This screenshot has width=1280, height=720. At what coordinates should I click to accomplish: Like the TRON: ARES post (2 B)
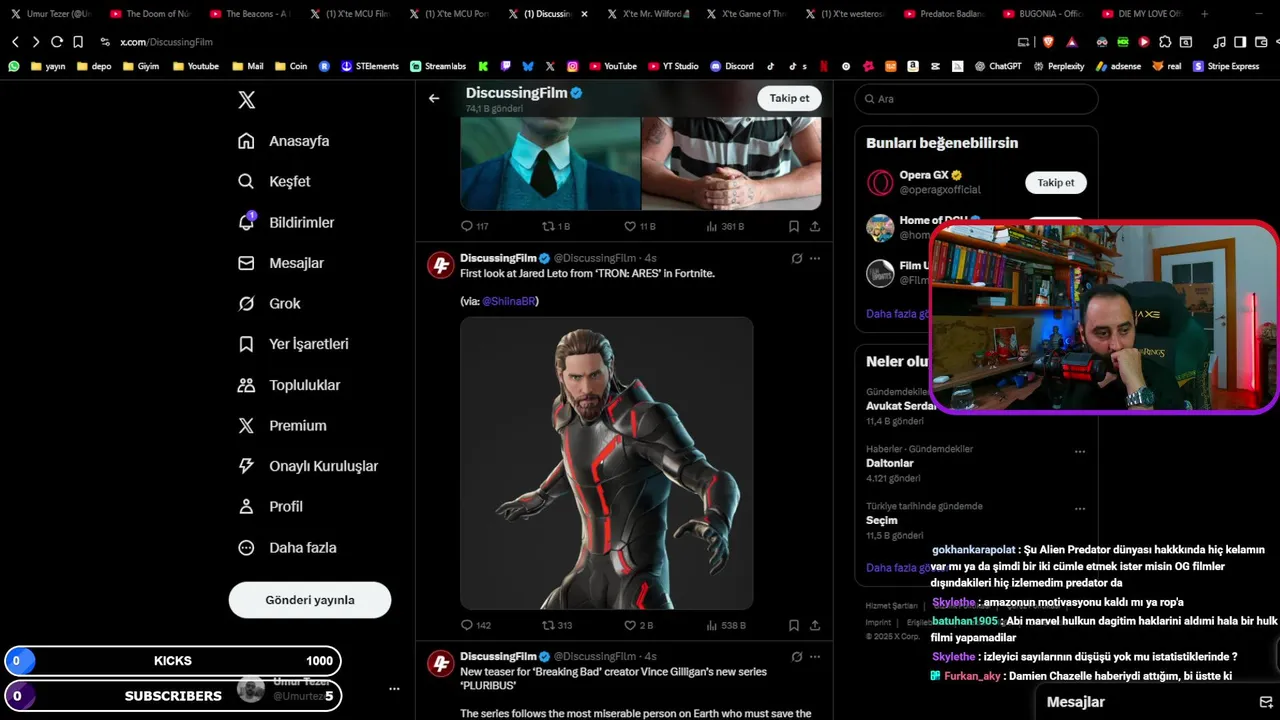[x=638, y=625]
